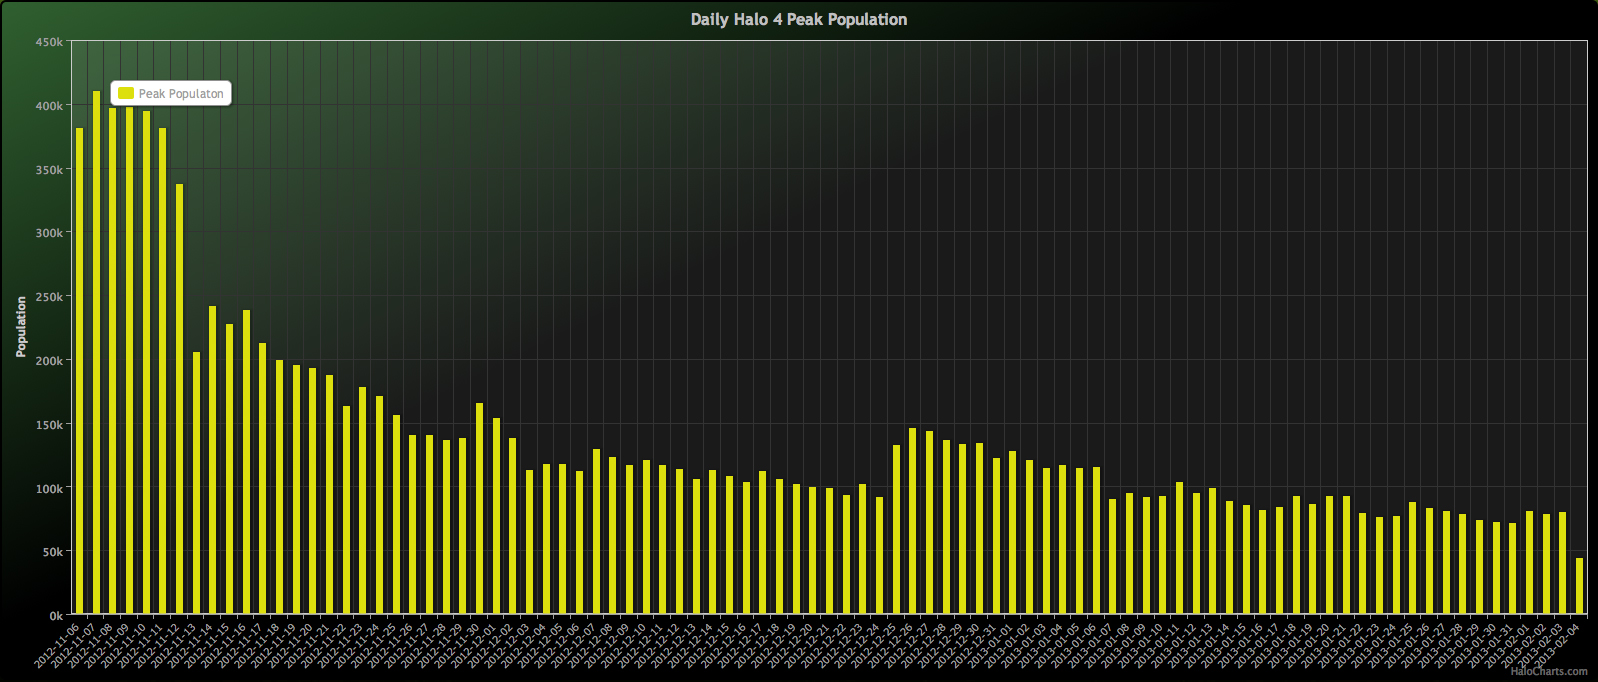Viewport: 1598px width, 682px height.
Task: Open the HaloCharts.com credit link
Action: coord(1549,671)
